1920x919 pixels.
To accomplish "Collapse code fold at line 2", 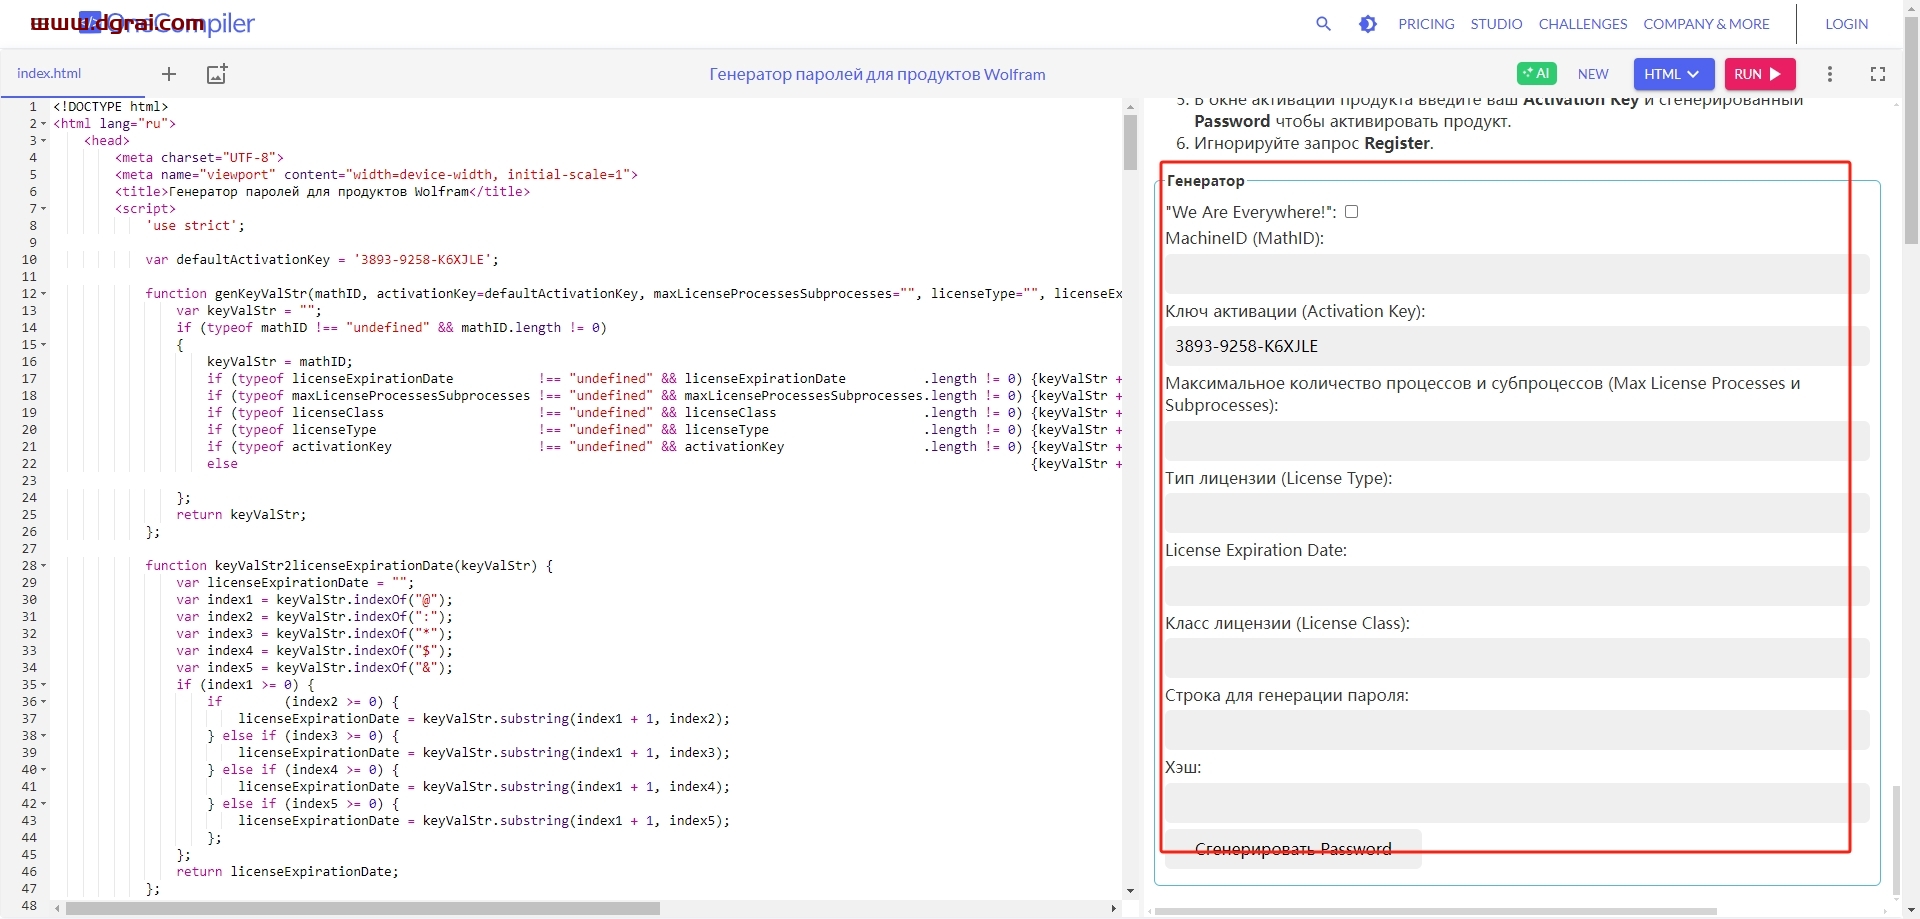I will [x=44, y=124].
